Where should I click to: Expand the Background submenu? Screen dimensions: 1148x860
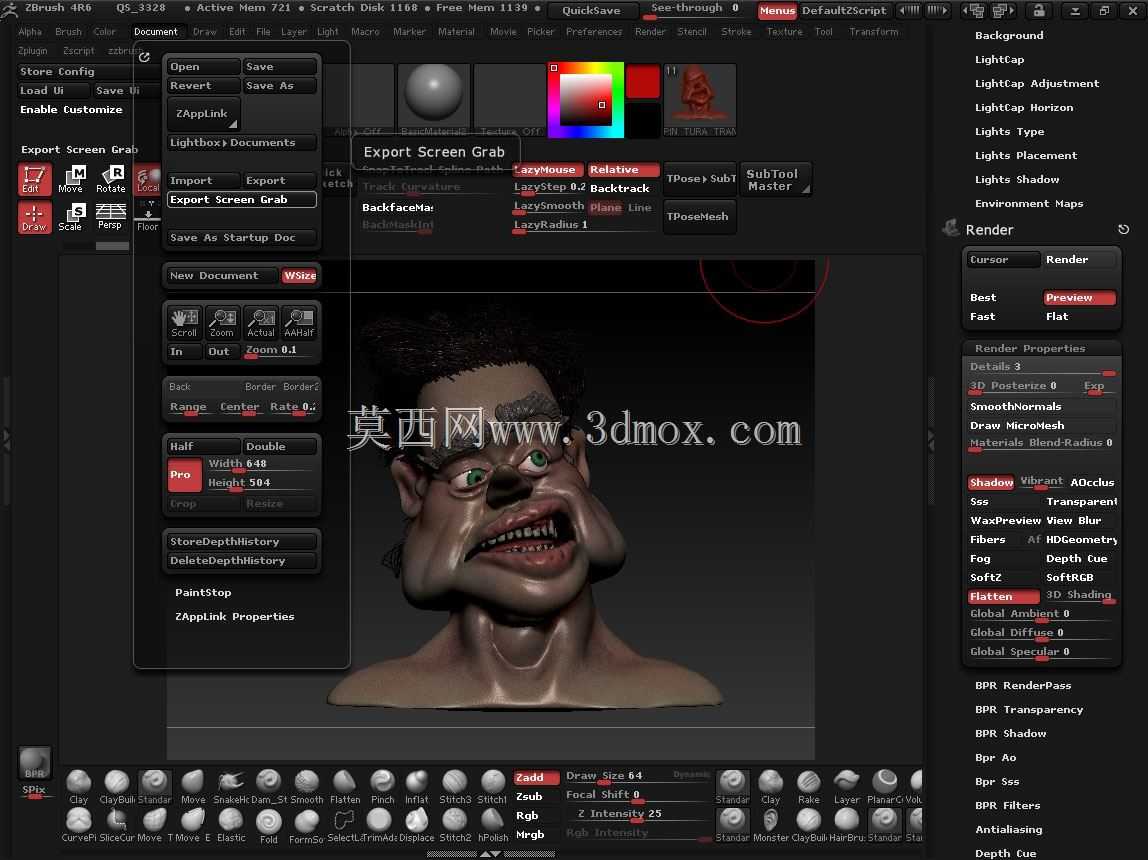[x=1009, y=35]
